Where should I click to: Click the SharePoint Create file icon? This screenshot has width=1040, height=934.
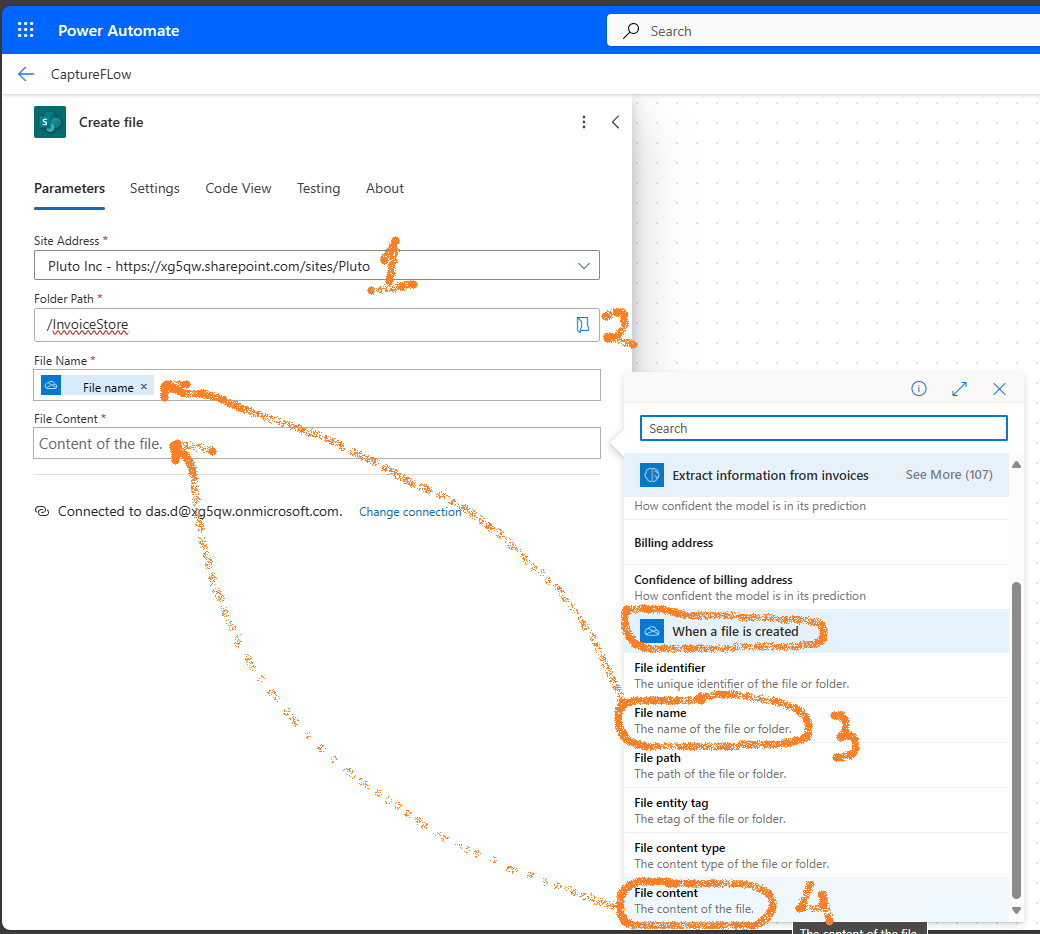coord(50,122)
